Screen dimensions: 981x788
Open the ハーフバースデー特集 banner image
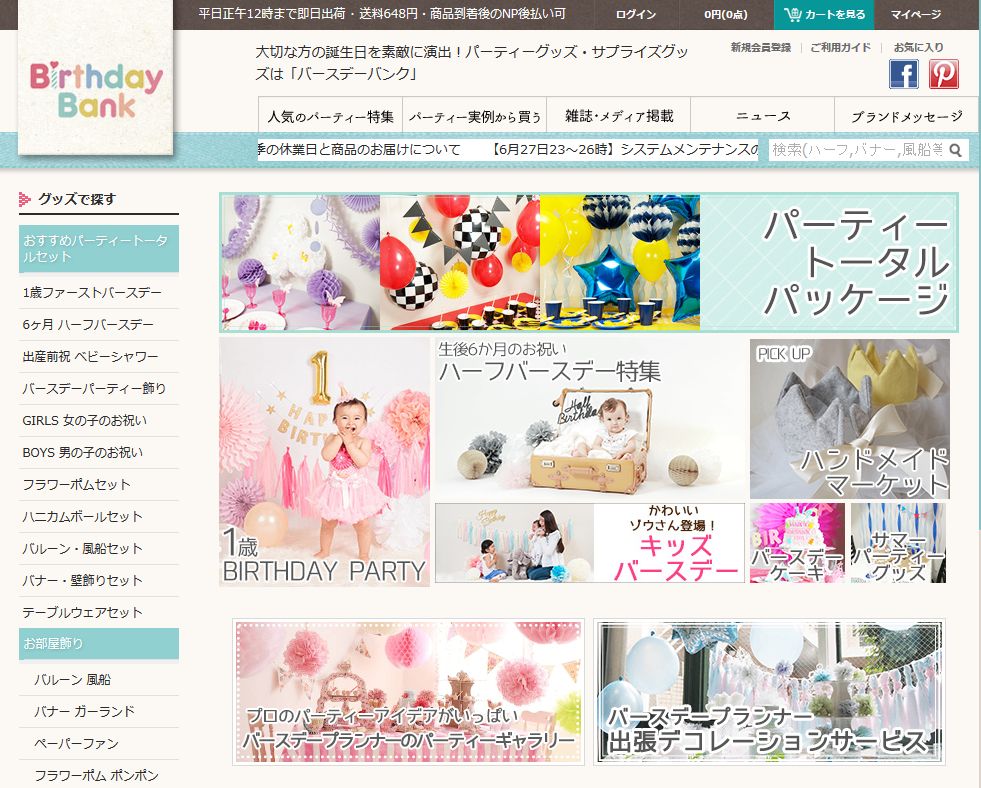coord(590,418)
